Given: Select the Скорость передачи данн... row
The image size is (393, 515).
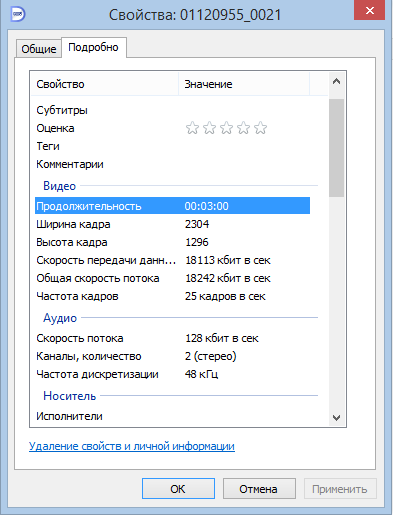Looking at the screenshot, I should point(172,260).
